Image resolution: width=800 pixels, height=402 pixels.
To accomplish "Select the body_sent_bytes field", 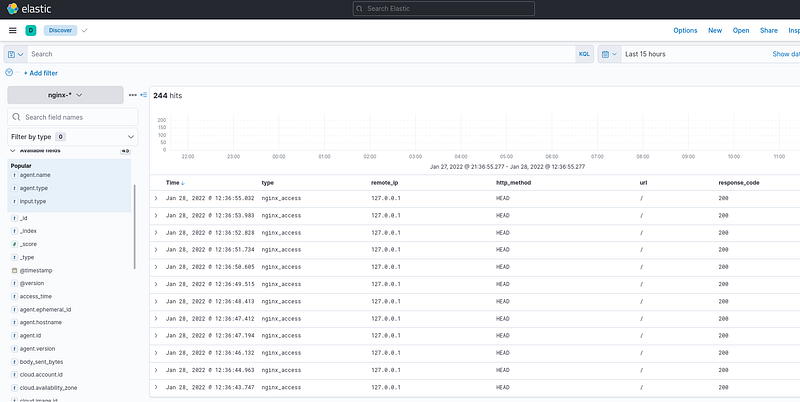I will coord(41,362).
